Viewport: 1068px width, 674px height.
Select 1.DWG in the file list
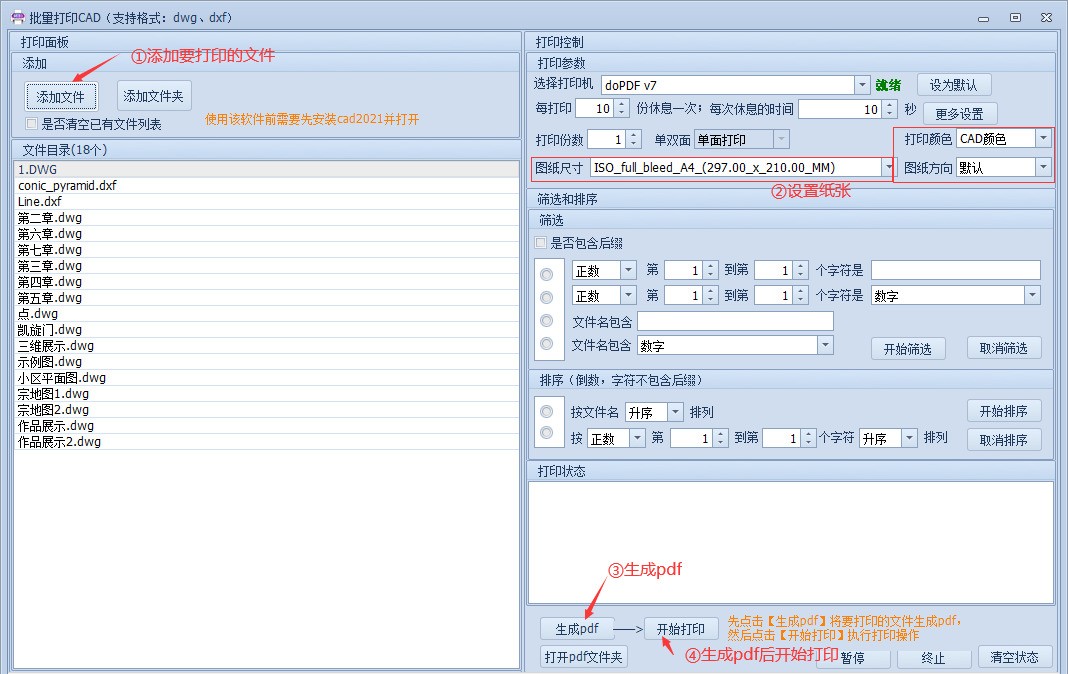point(266,170)
